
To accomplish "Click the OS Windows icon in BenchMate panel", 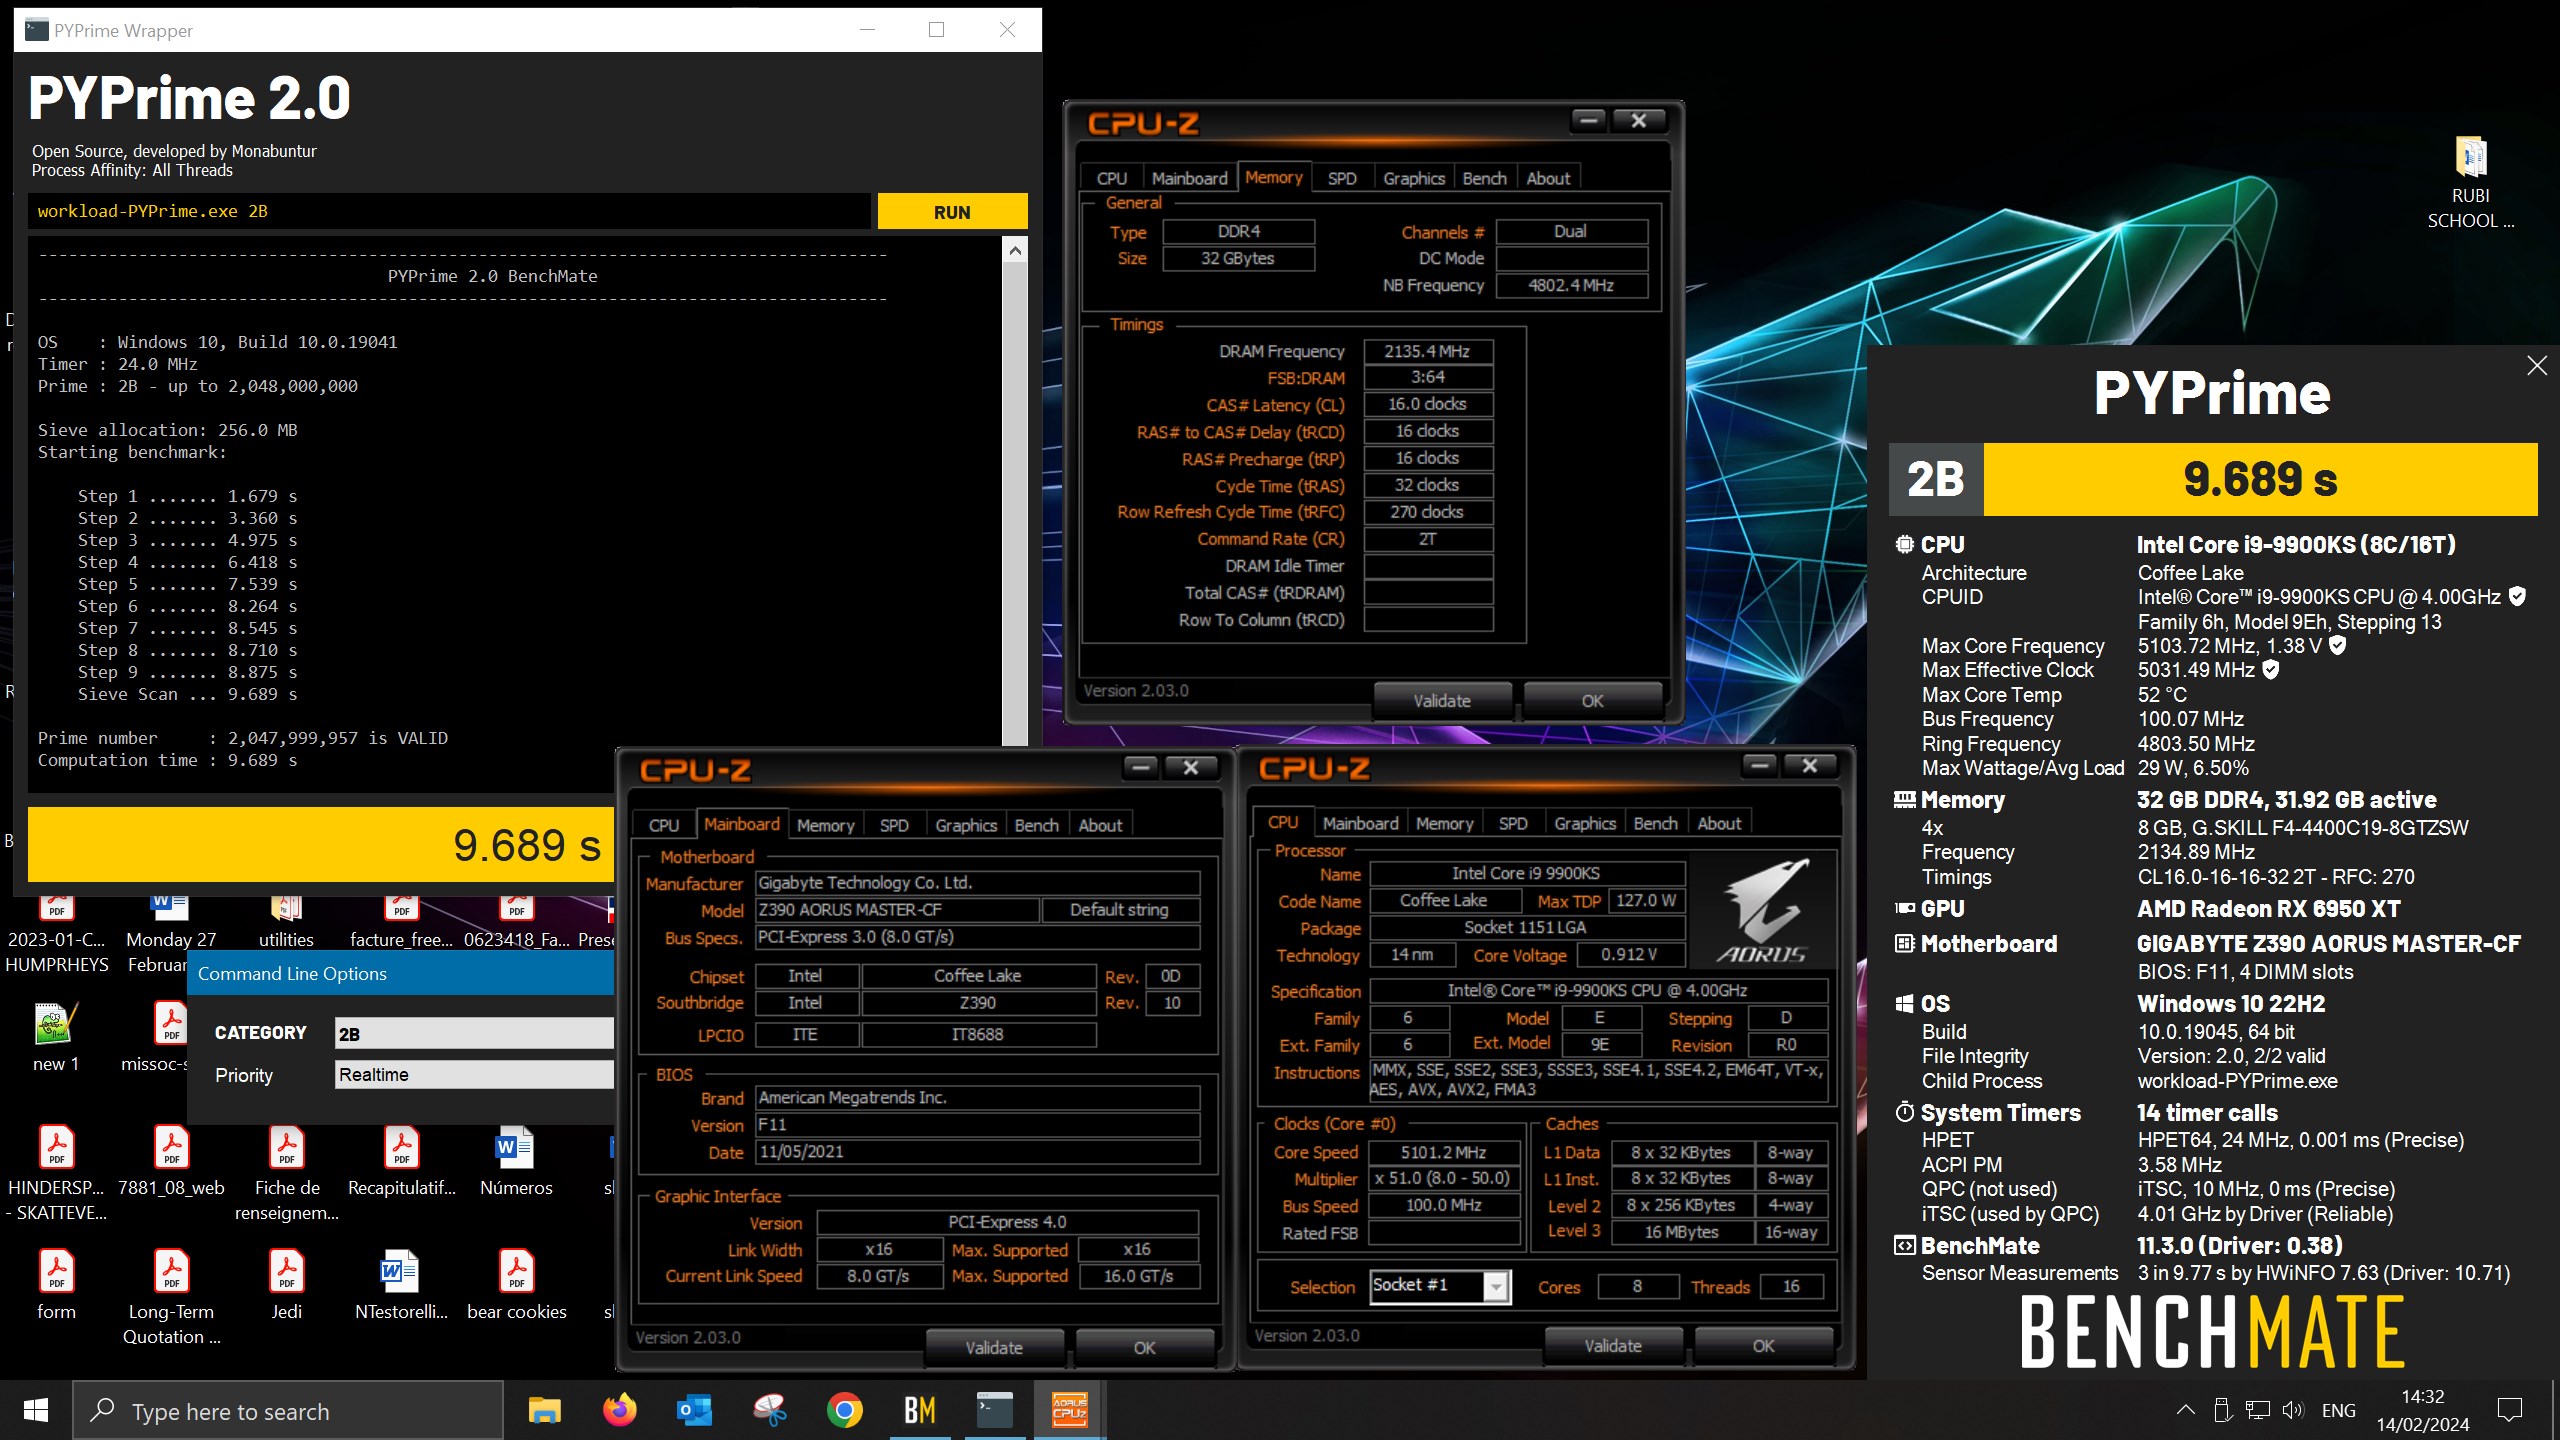I will (x=1905, y=1004).
